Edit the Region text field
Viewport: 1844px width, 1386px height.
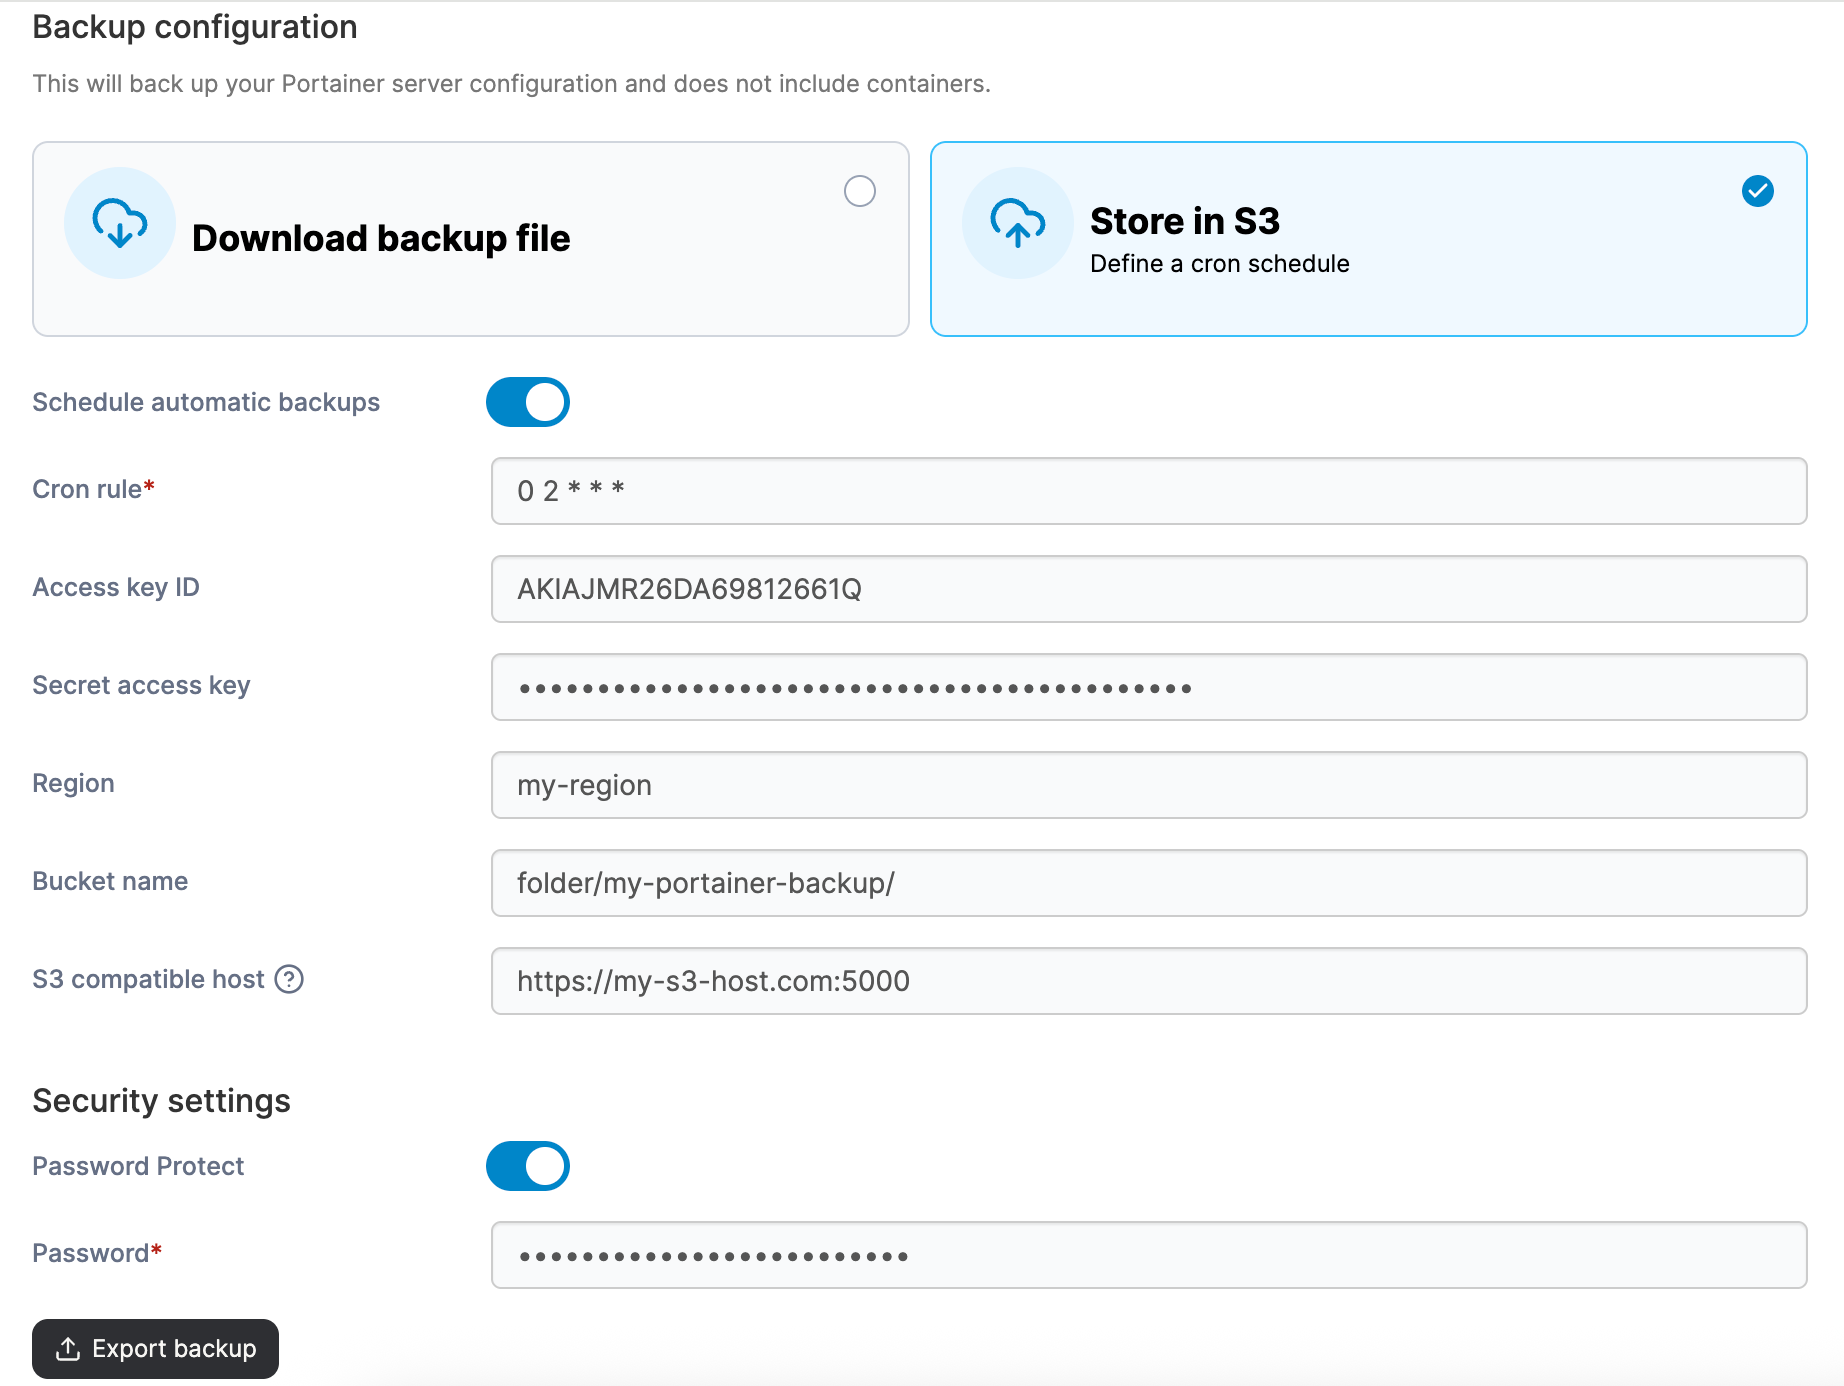1148,785
